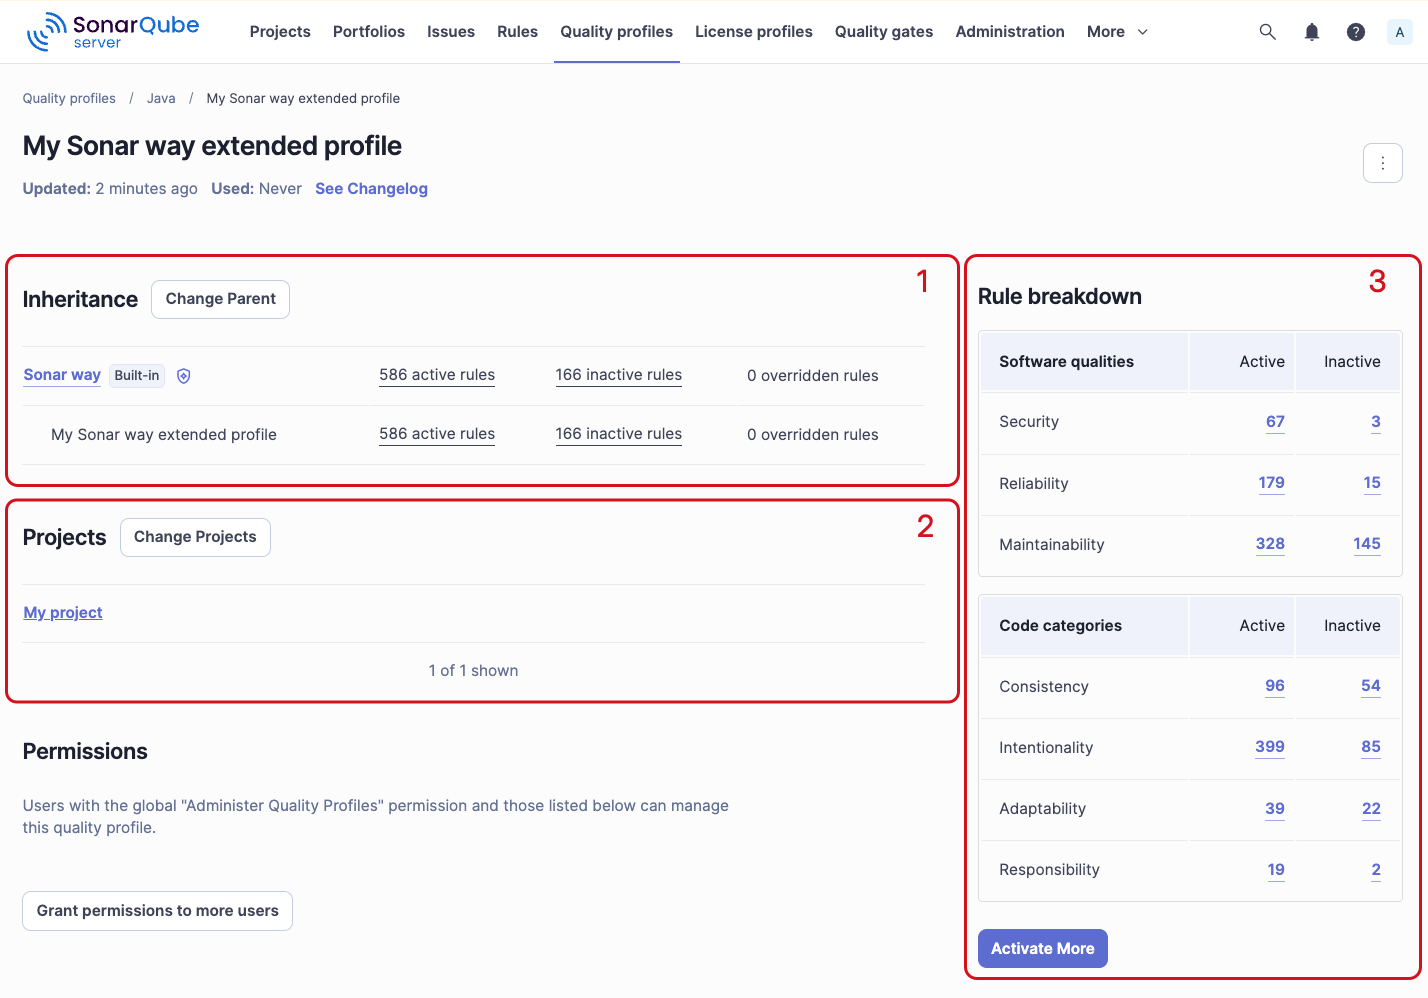Open Quality gates navigation item

tap(884, 32)
